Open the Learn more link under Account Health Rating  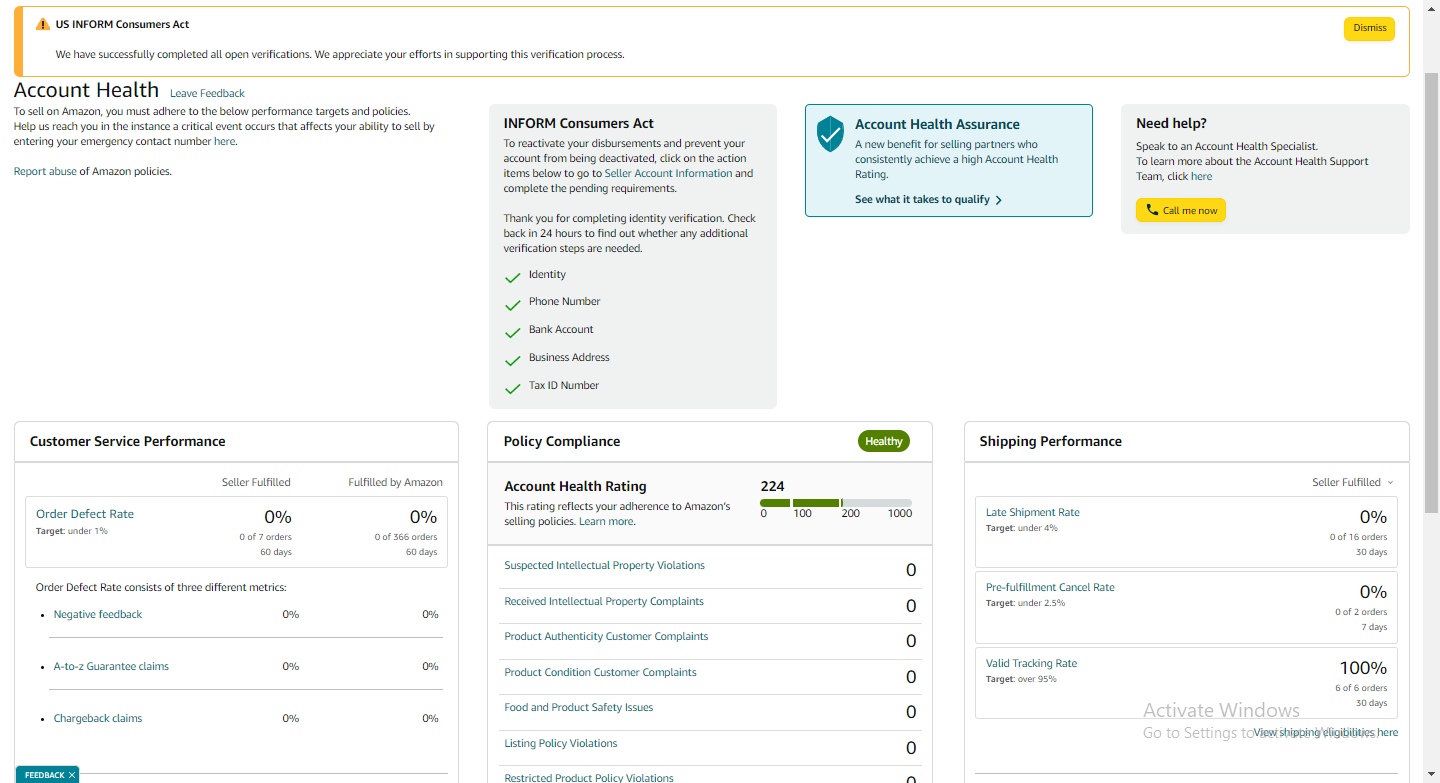(606, 521)
